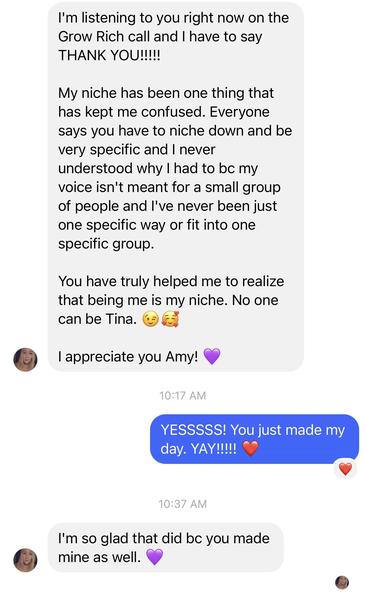The height and width of the screenshot is (600, 366).
Task: Open sender avatar beside "I appreciate you Amy!"
Action: pyautogui.click(x=25, y=359)
